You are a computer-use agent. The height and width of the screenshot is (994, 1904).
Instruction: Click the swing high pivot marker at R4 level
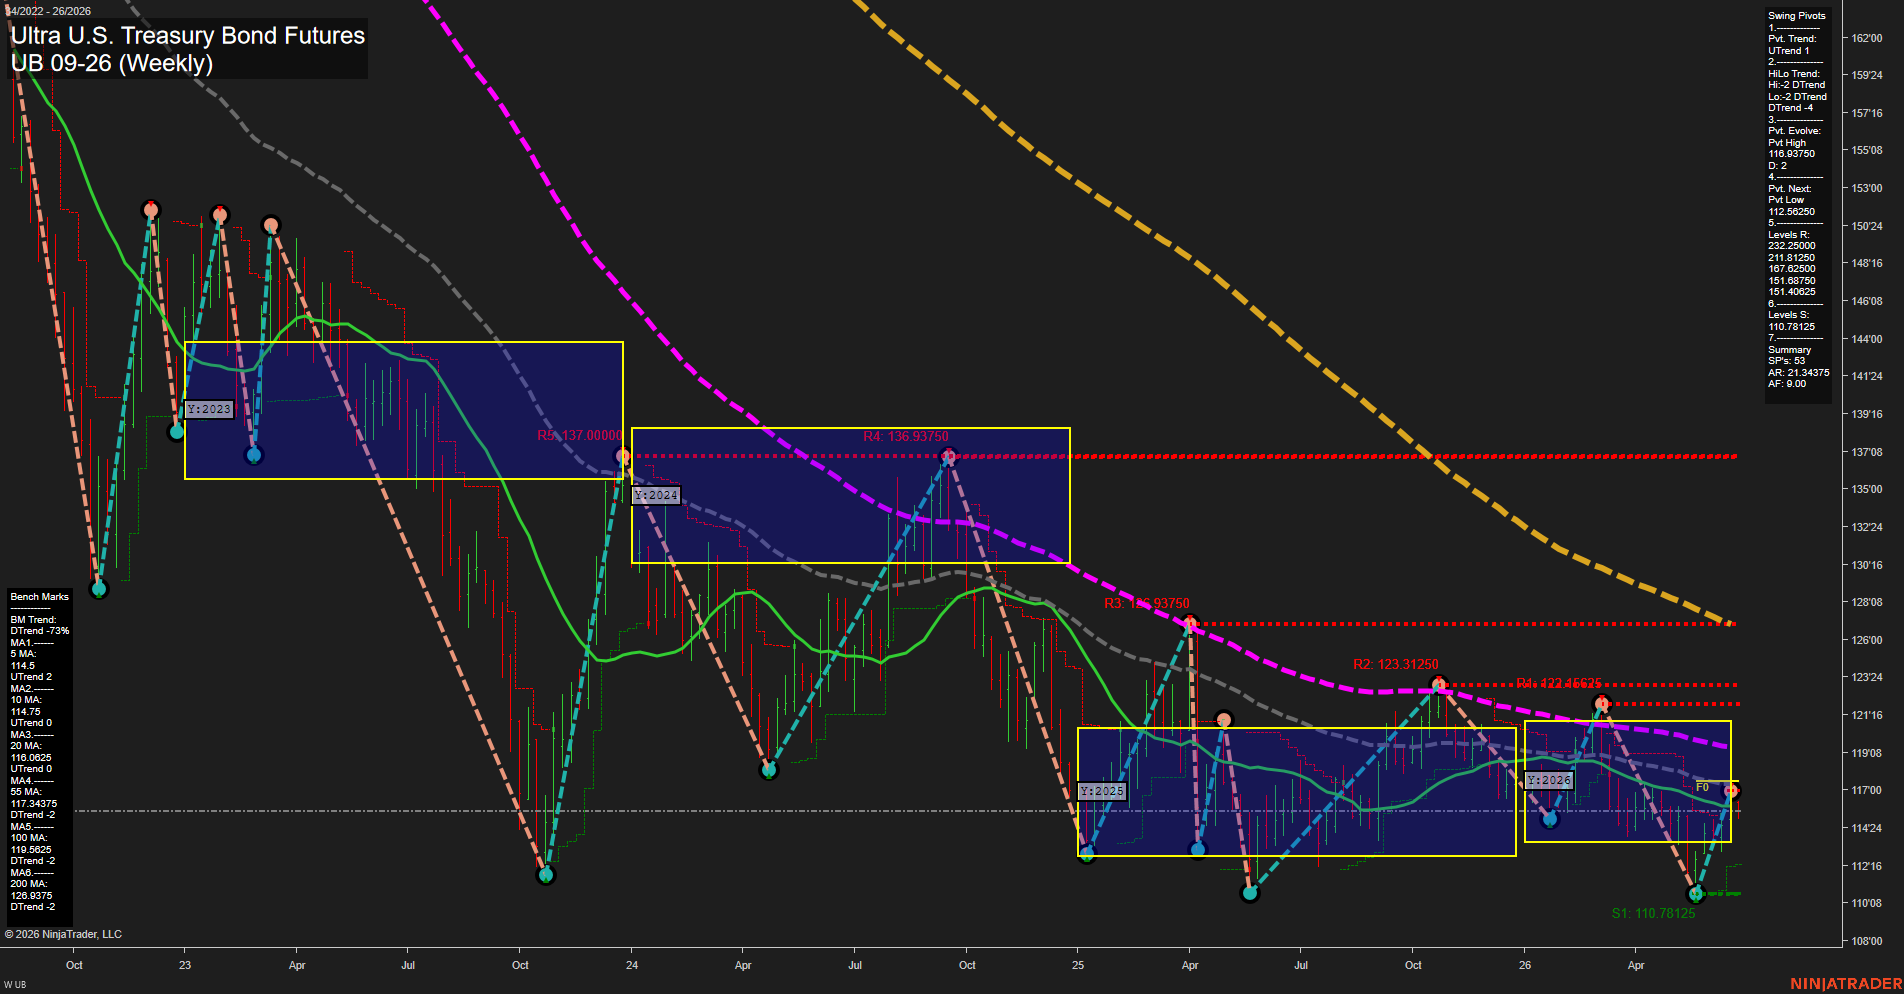point(949,457)
